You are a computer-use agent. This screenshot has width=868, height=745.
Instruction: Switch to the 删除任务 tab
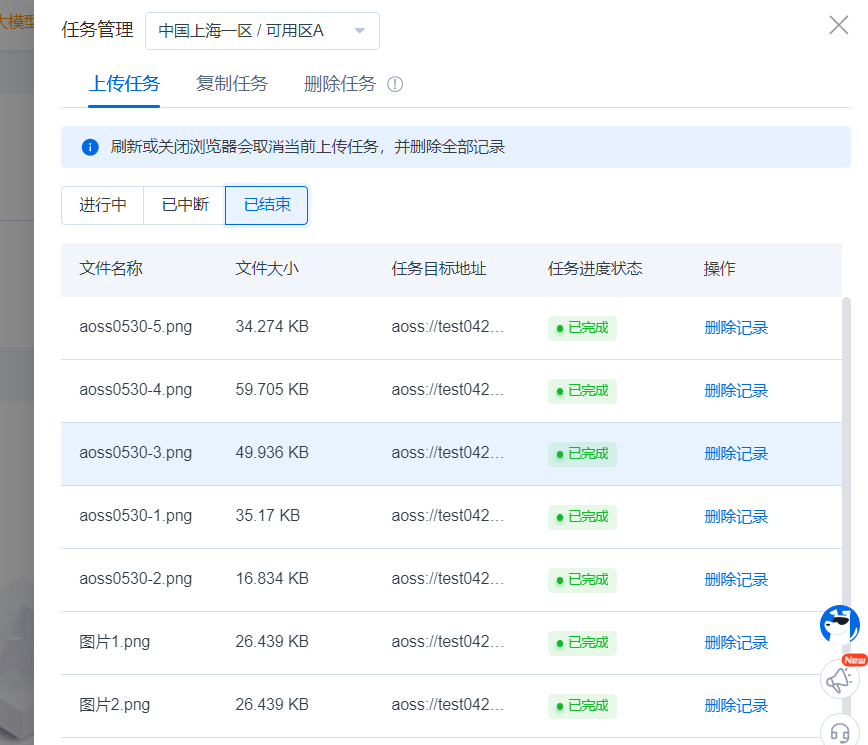pos(340,84)
